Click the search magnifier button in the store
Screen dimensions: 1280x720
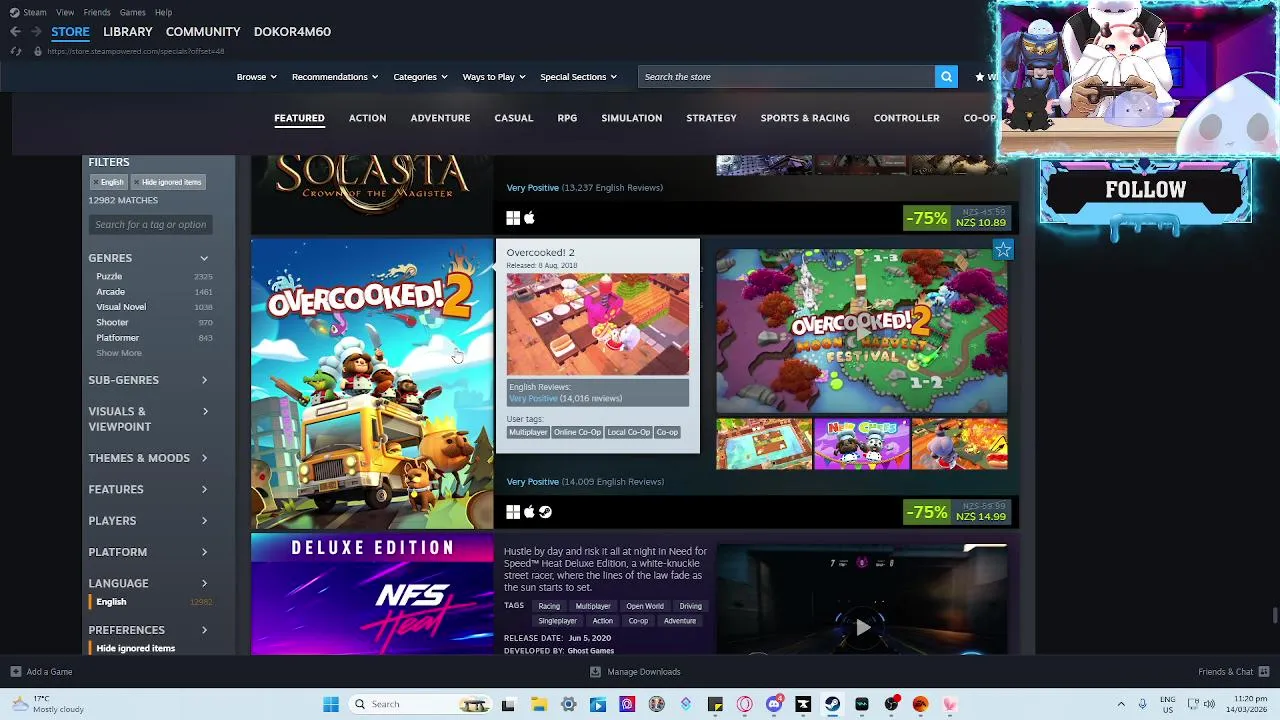[946, 77]
